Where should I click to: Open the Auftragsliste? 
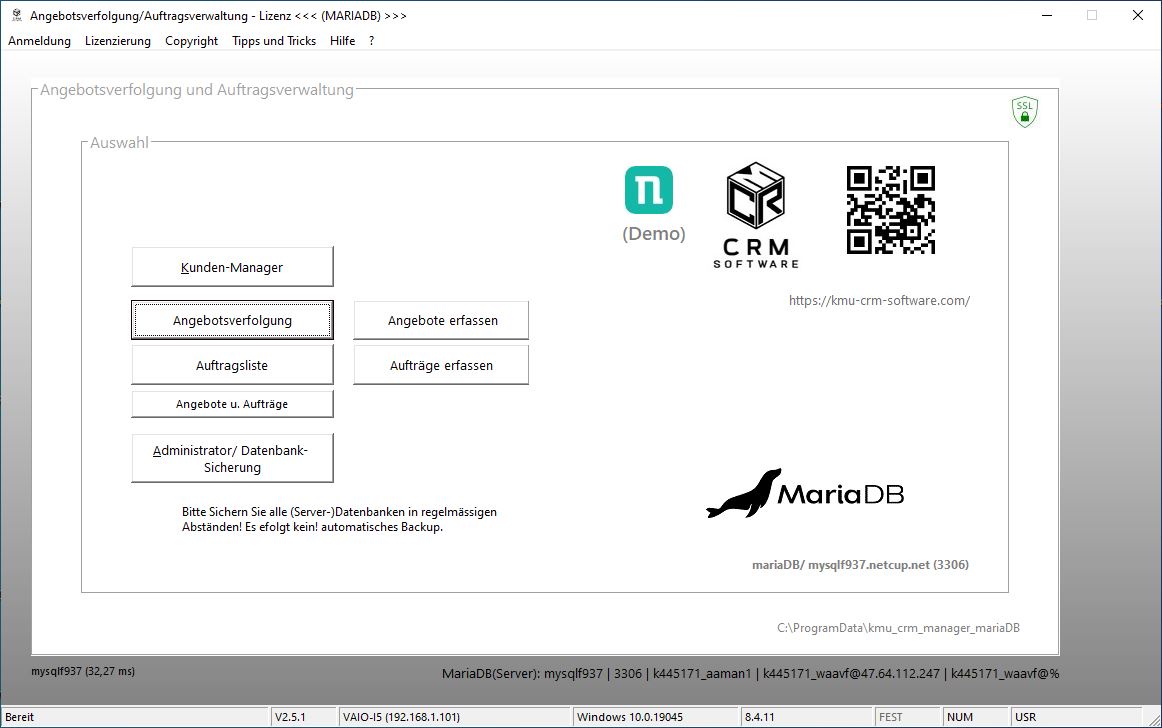pos(232,365)
